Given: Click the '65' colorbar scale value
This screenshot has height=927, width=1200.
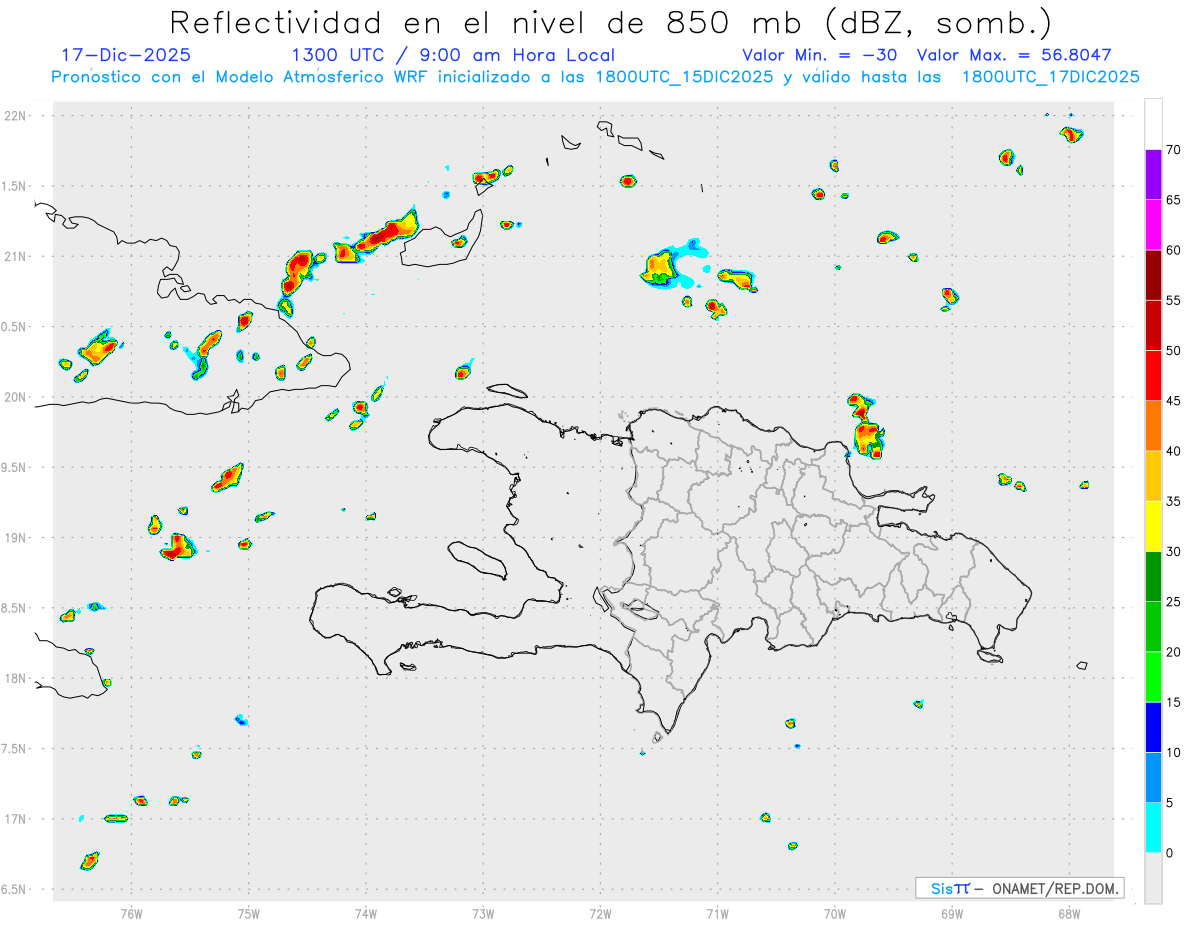Looking at the screenshot, I should (1174, 200).
